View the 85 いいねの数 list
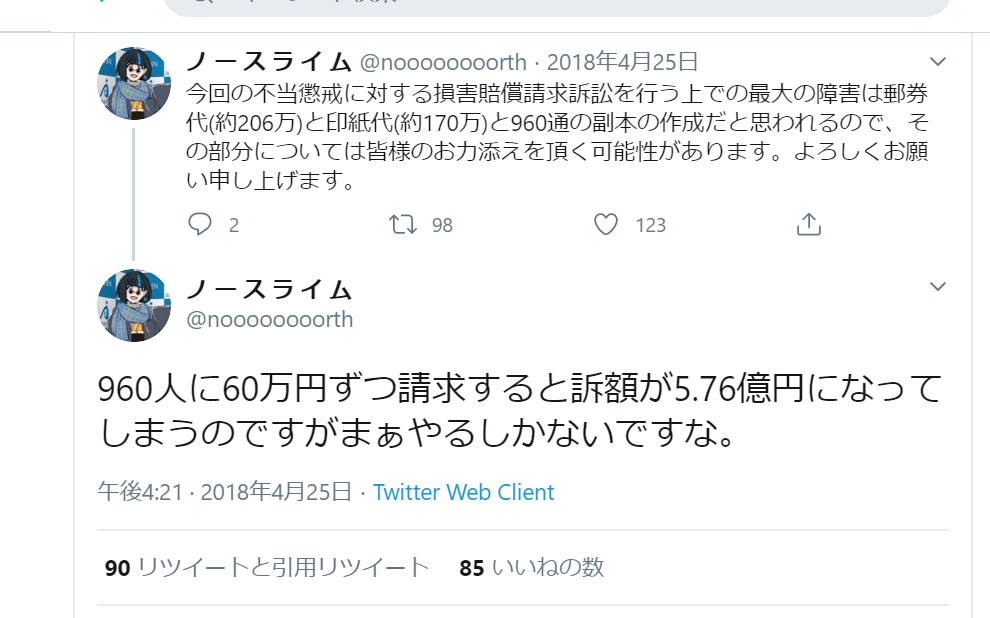Viewport: 990px width, 618px height. pyautogui.click(x=532, y=567)
